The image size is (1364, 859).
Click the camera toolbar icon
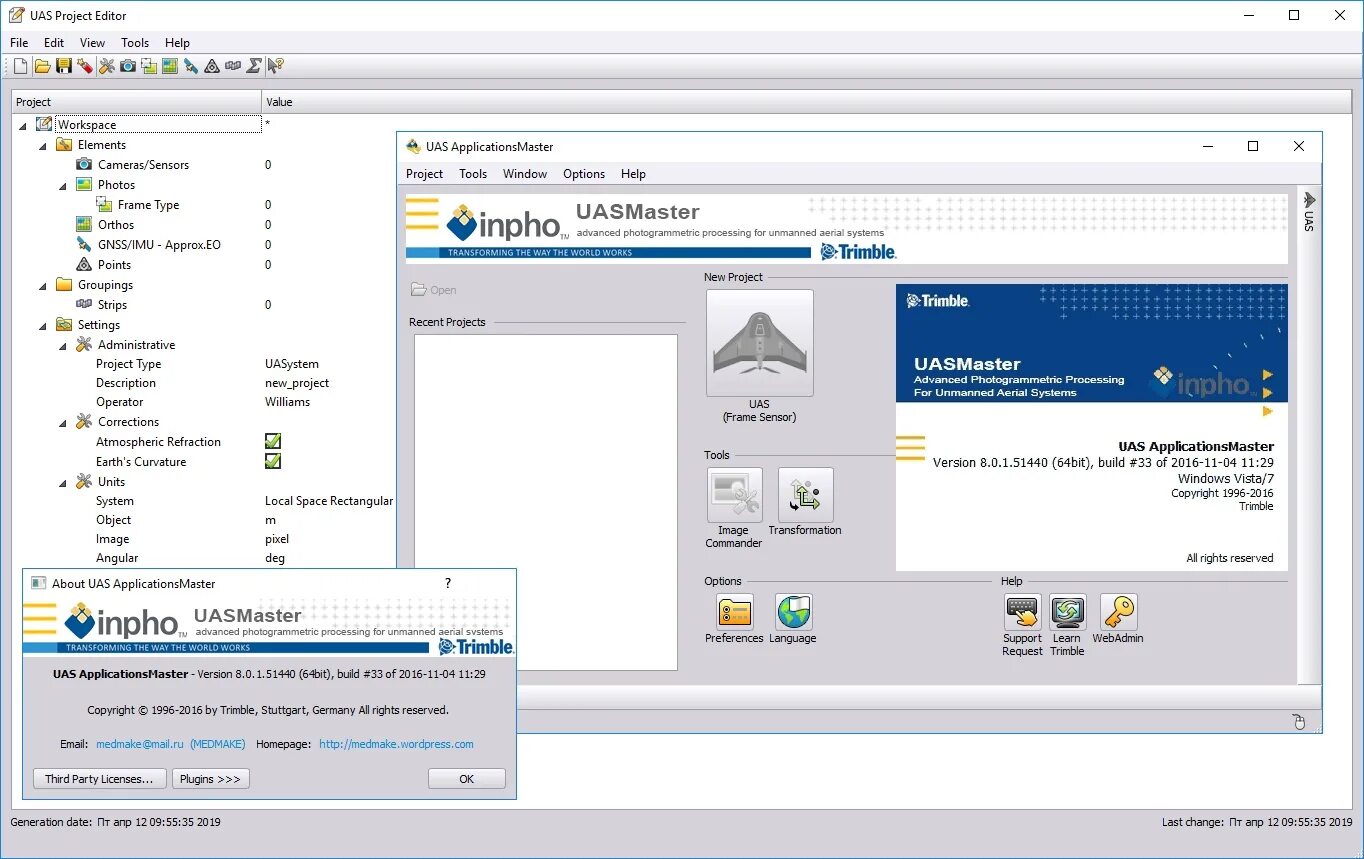[128, 66]
